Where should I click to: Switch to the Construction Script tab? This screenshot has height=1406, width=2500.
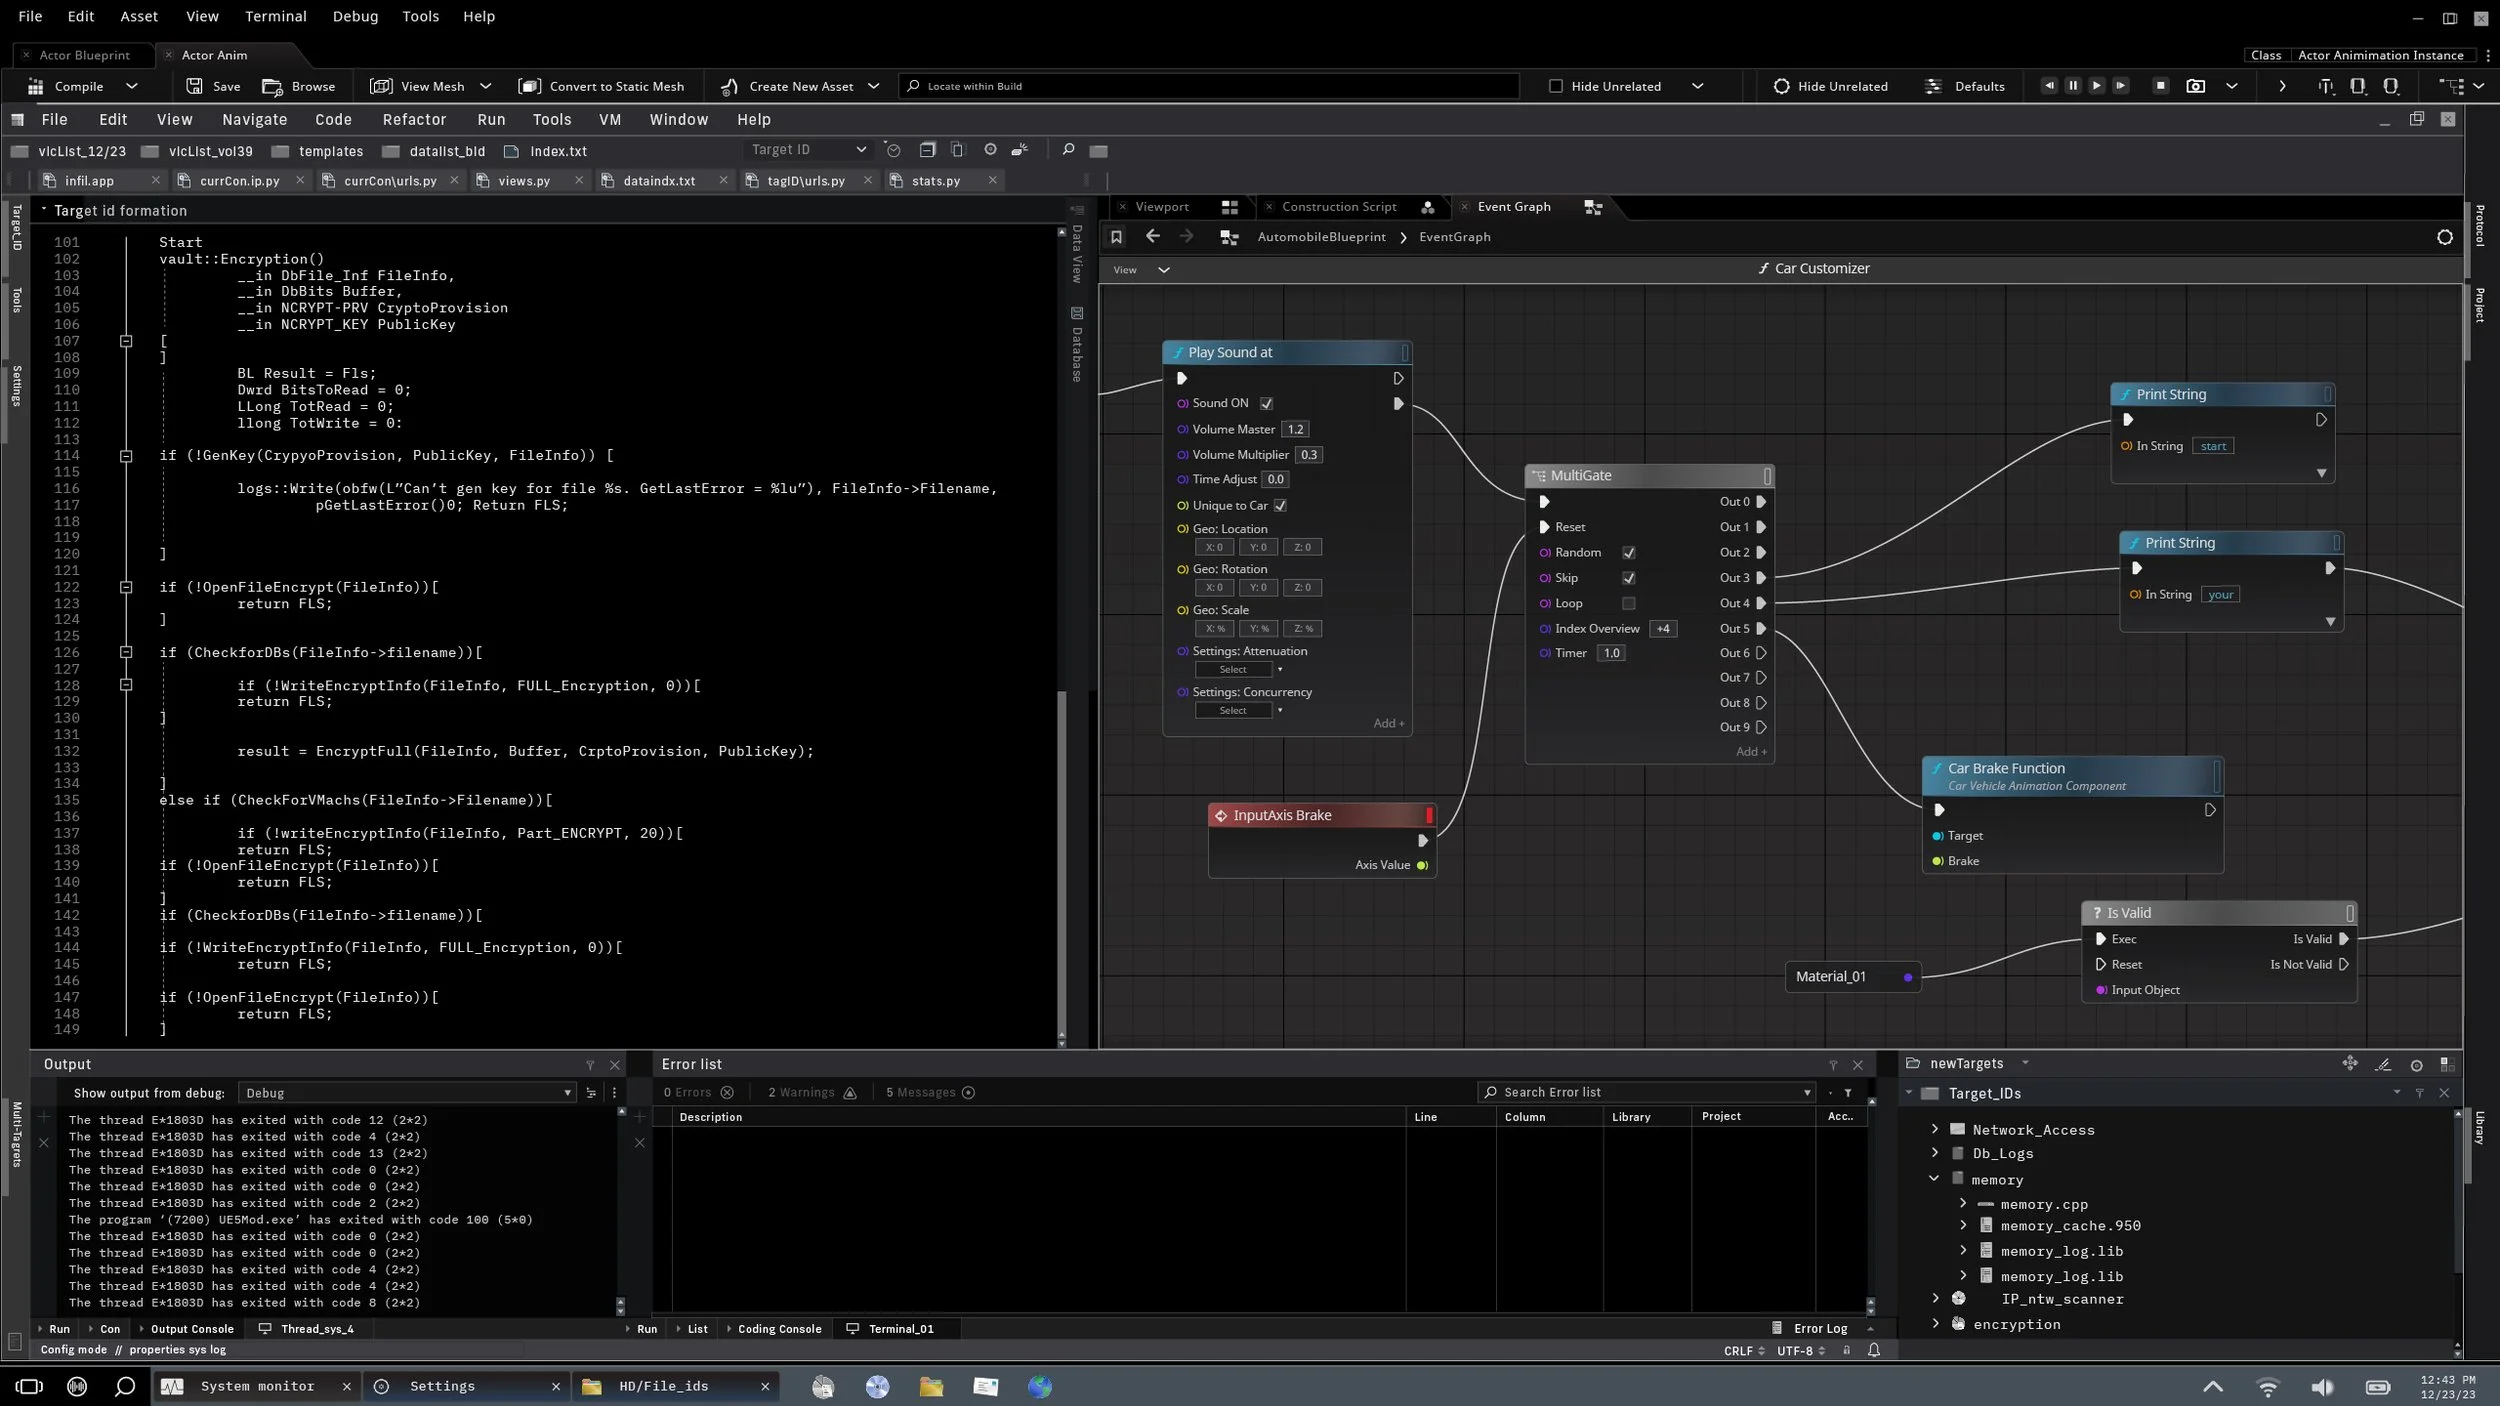point(1338,207)
